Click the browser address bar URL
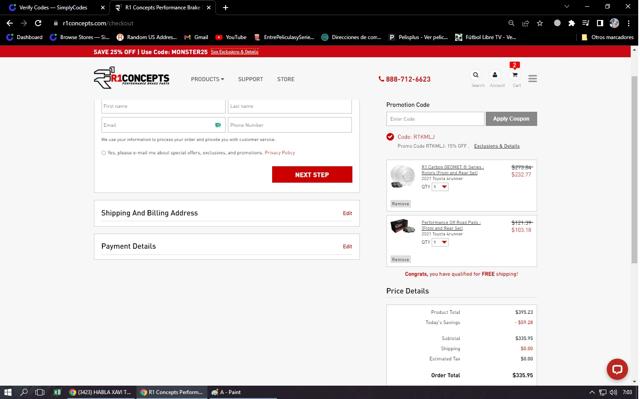Screen dimensions: 640x399 (x=98, y=23)
